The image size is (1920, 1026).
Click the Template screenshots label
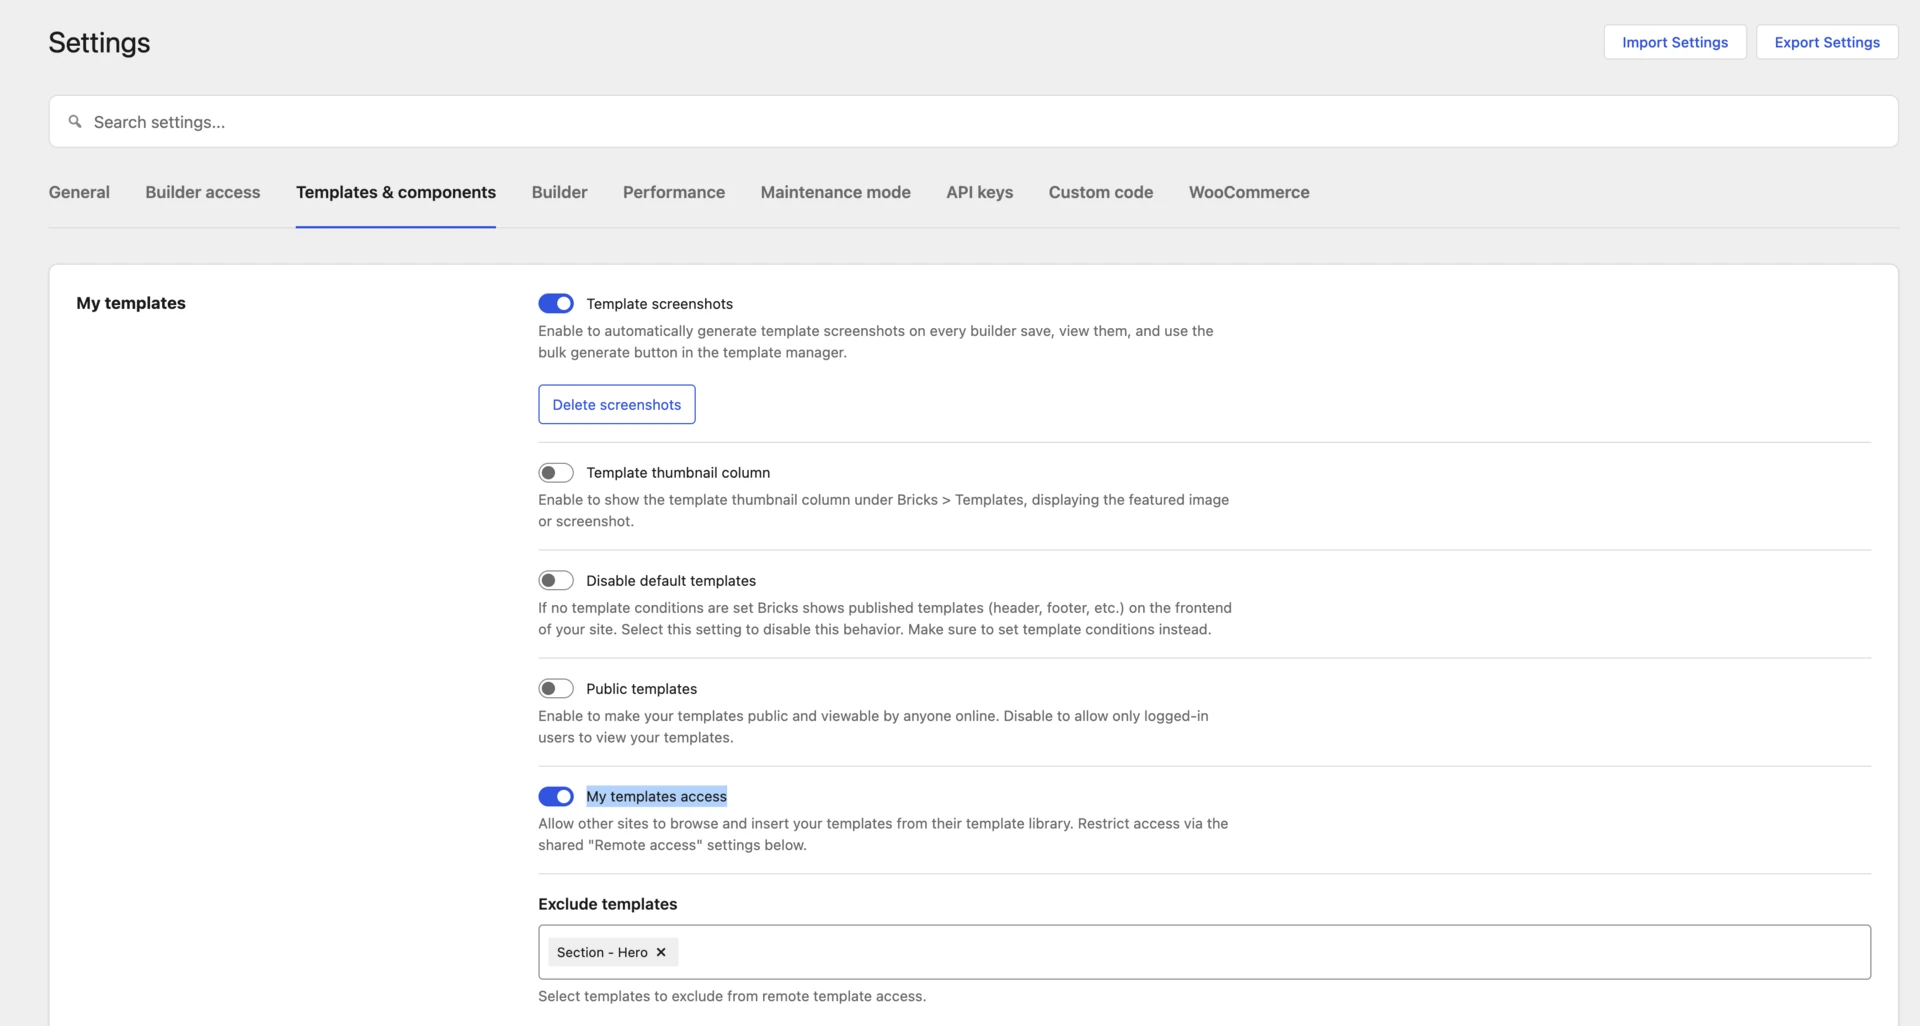pos(660,303)
